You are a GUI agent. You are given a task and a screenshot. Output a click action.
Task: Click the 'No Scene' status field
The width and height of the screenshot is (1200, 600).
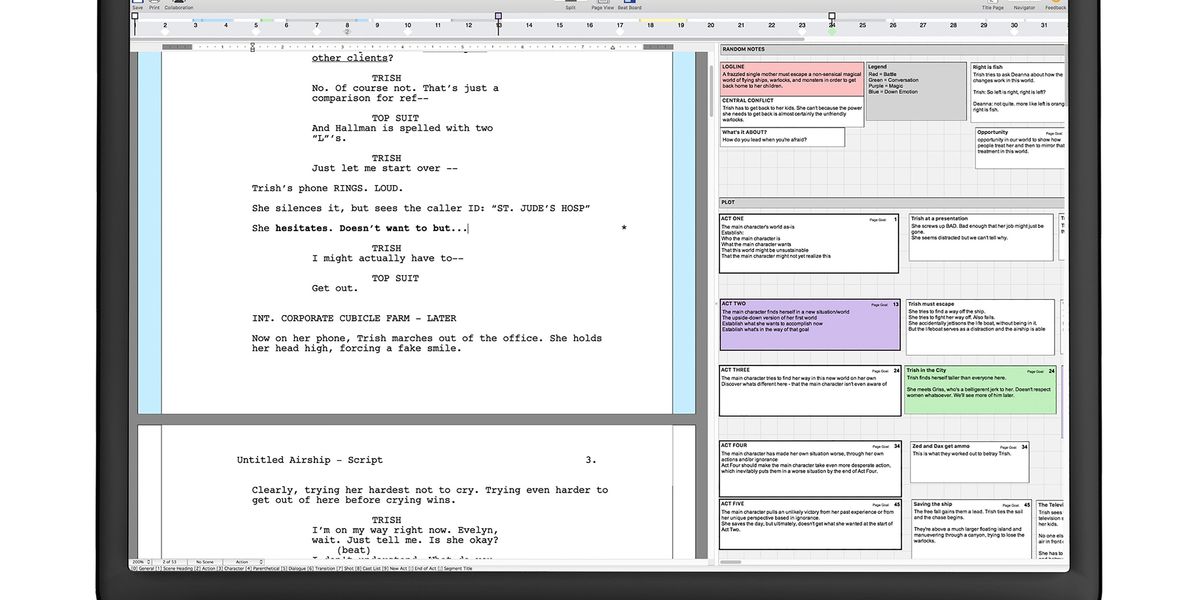[205, 561]
